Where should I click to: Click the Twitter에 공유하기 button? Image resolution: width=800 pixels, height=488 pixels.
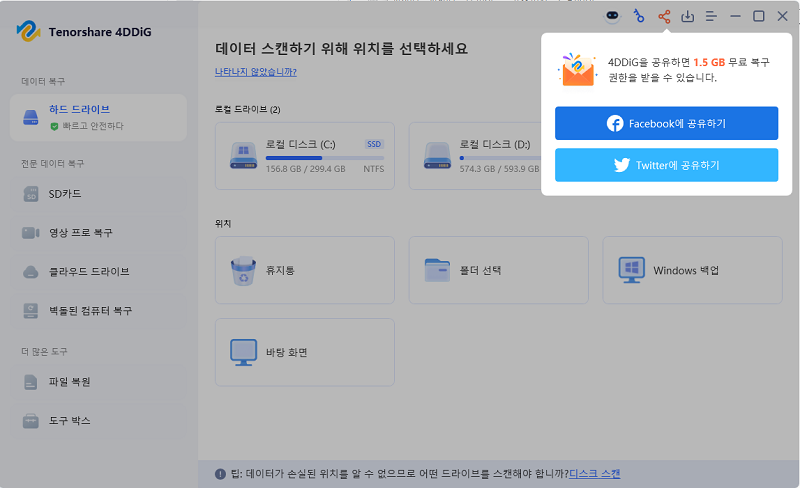666,165
